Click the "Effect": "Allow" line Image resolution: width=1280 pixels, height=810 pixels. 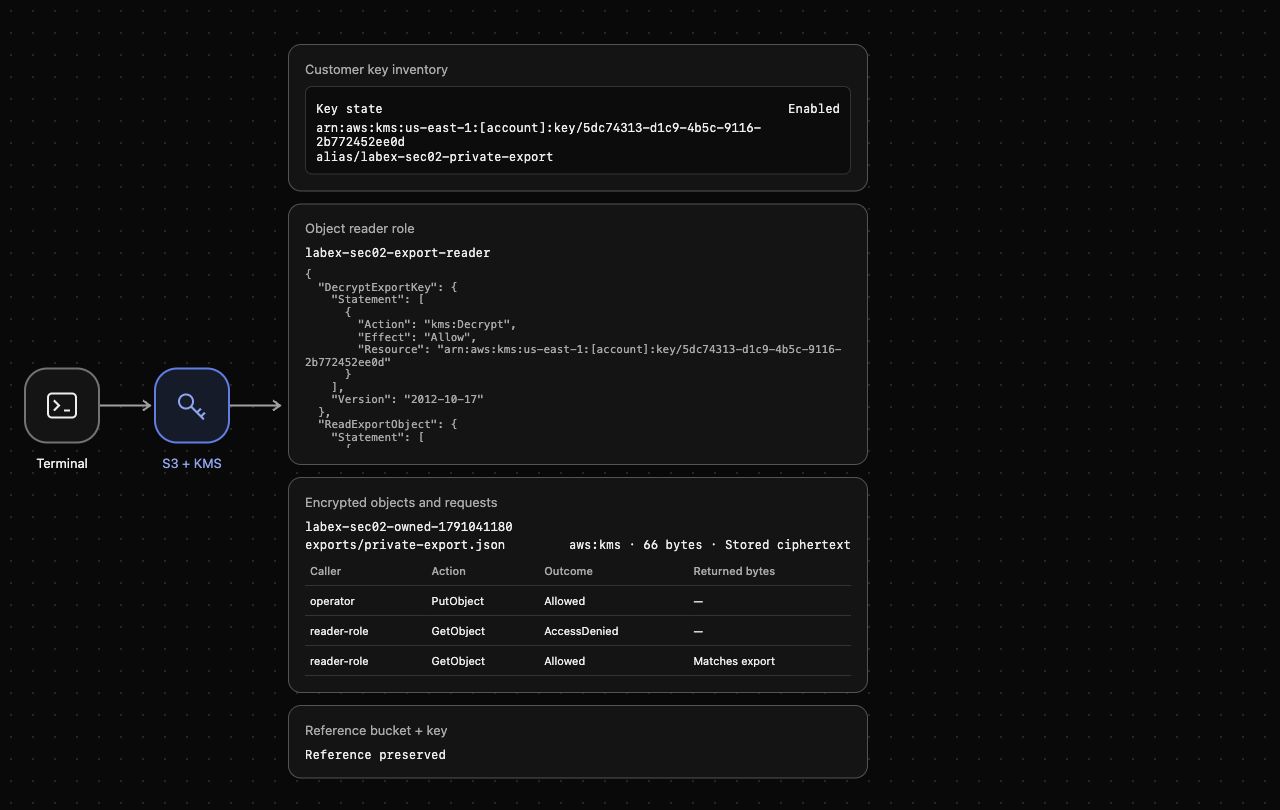pos(417,337)
